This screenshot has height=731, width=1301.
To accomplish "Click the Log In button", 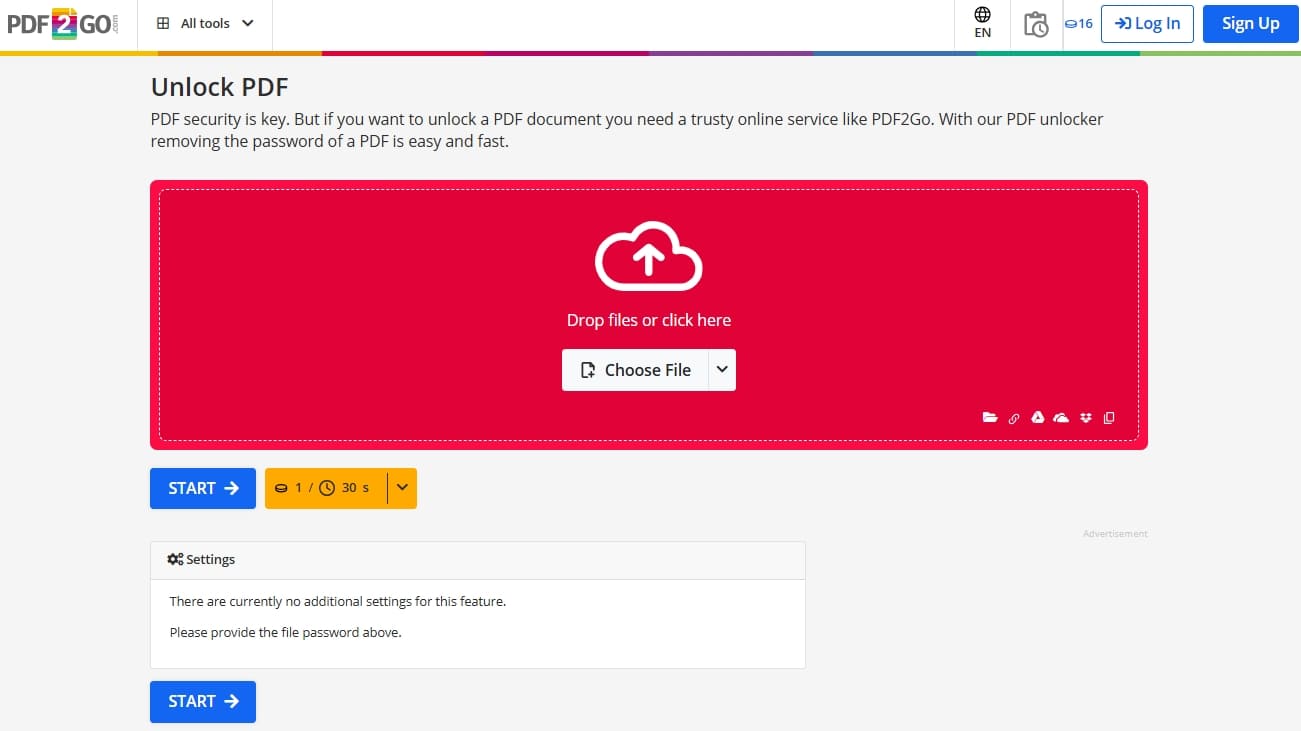I will [1147, 24].
